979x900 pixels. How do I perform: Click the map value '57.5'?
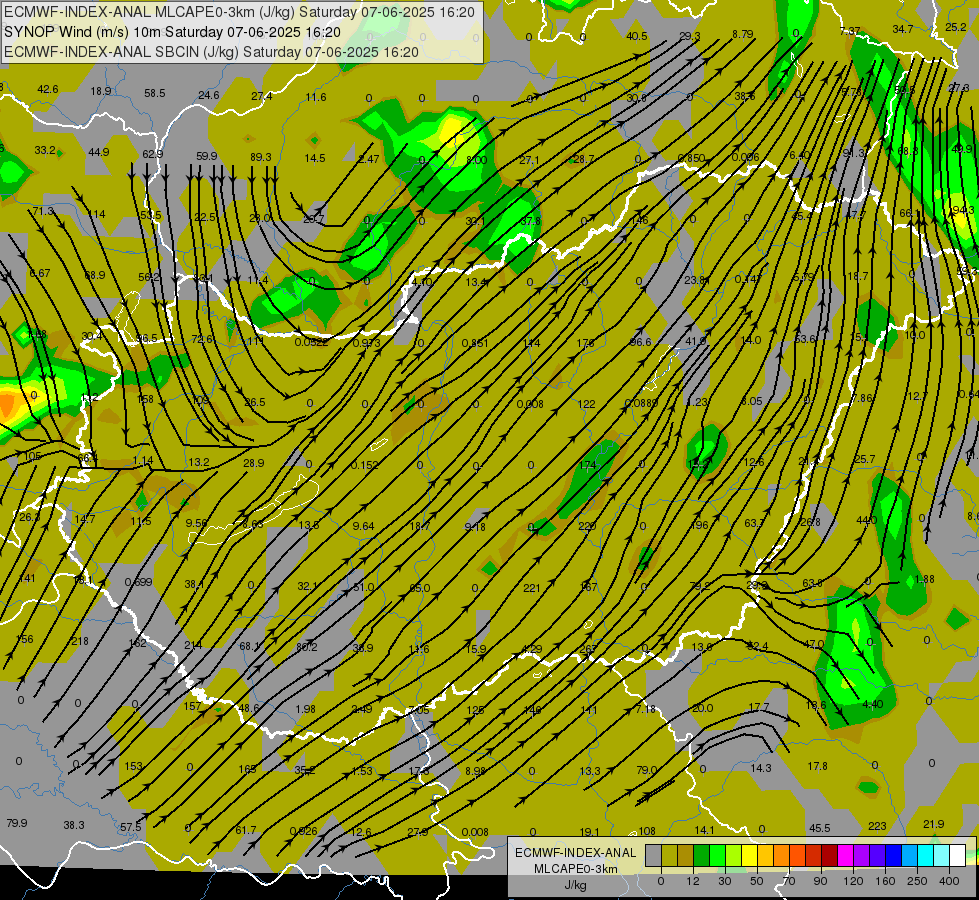pyautogui.click(x=130, y=827)
